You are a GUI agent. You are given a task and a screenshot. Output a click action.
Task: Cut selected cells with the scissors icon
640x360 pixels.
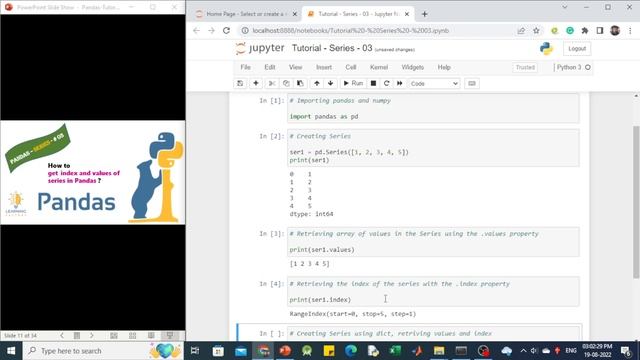(x=271, y=83)
